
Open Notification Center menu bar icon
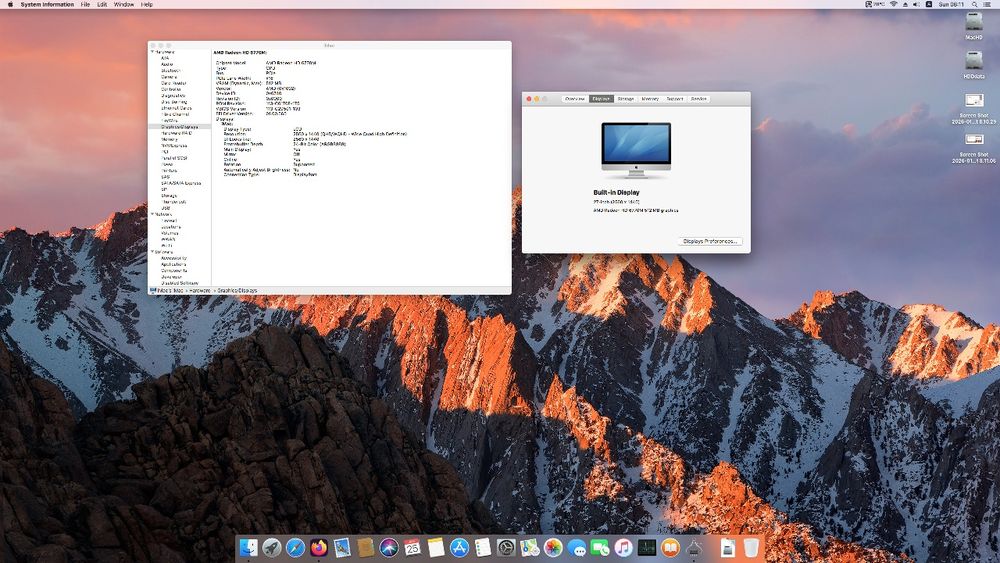tap(989, 4)
